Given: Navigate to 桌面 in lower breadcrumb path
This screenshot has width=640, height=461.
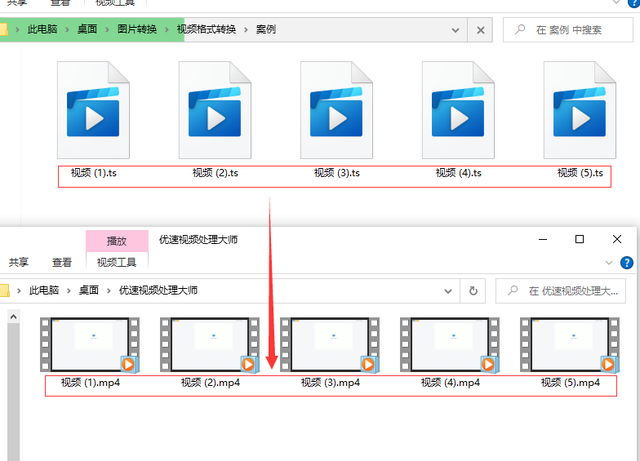Looking at the screenshot, I should pos(90,290).
